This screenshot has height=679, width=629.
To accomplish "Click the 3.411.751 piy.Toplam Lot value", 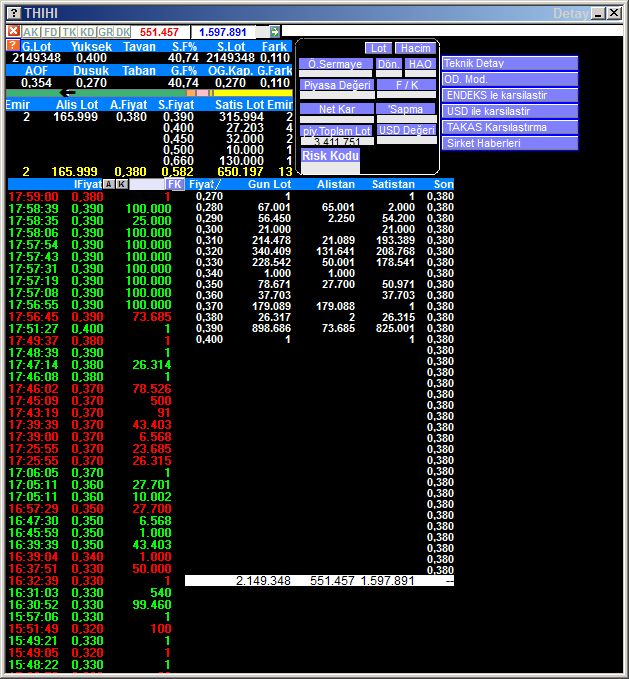I will 337,141.
